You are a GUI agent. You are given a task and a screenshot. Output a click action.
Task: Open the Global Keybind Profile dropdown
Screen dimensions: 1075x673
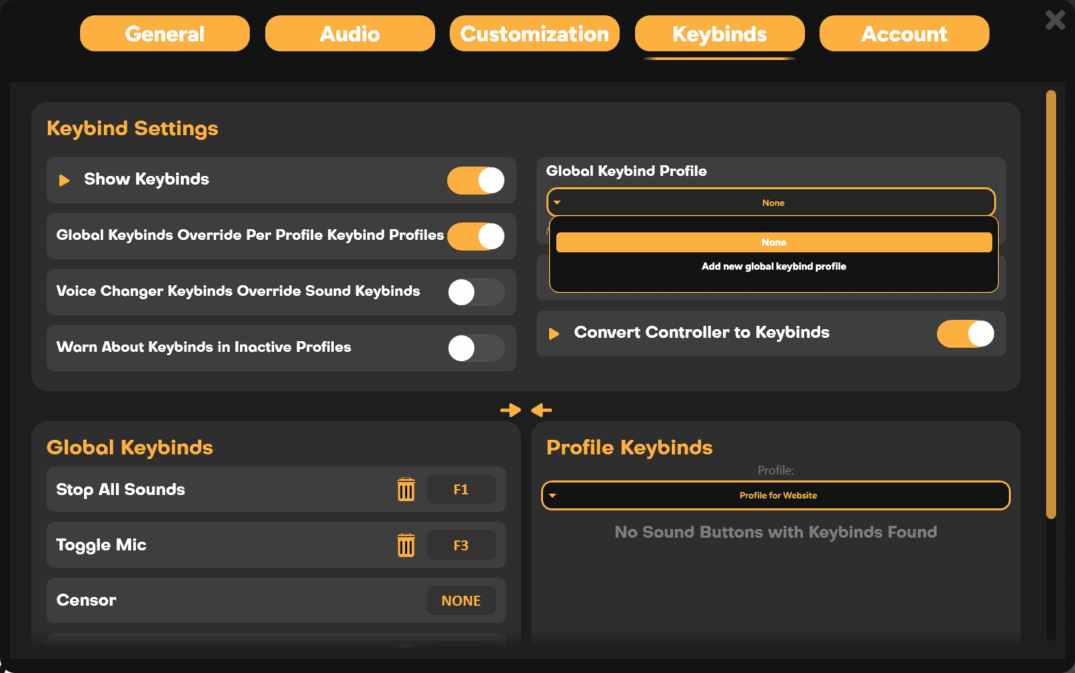tap(773, 201)
